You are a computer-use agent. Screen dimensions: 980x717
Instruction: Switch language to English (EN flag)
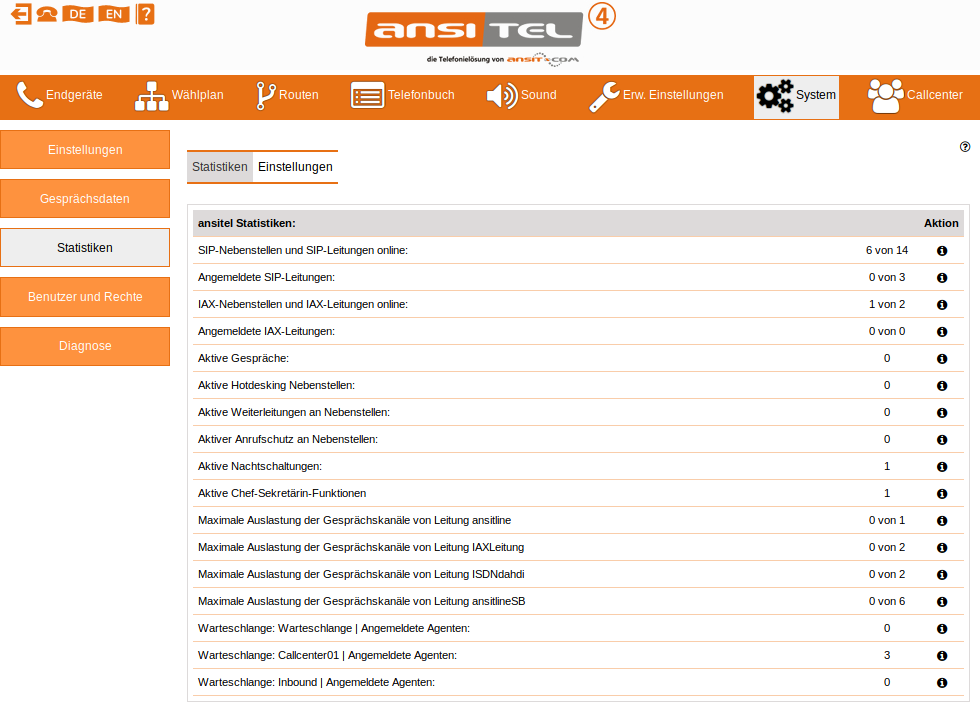(114, 14)
